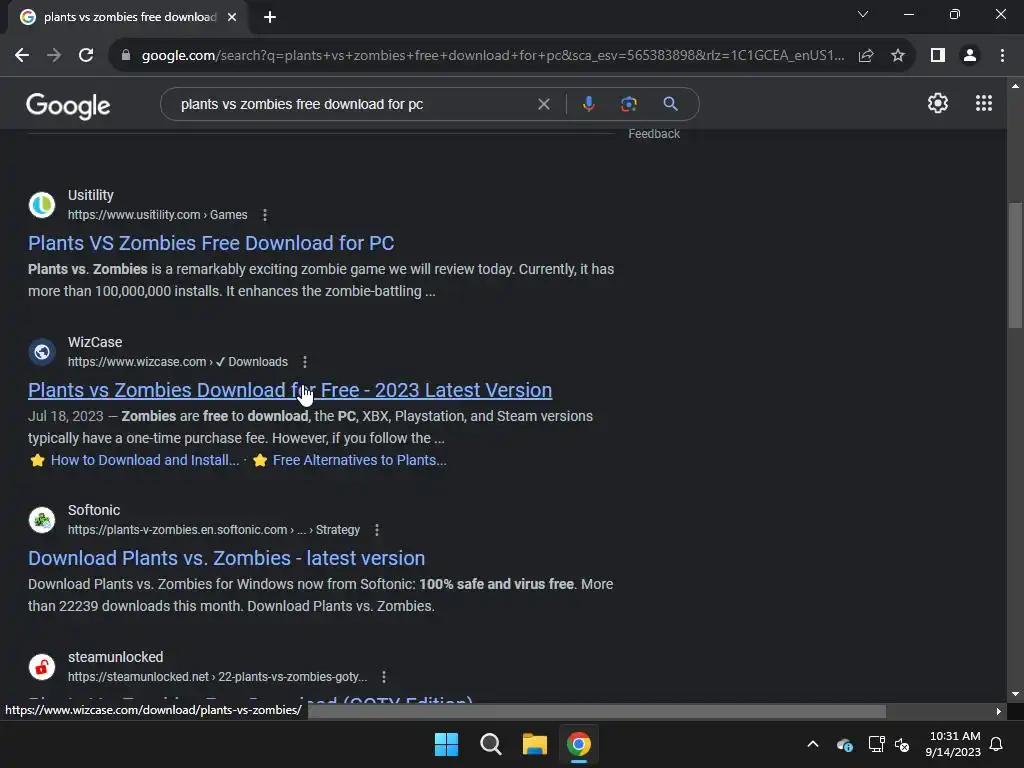1024x768 pixels.
Task: Open WizCase Plants vs Zombies Download link
Action: 290,390
